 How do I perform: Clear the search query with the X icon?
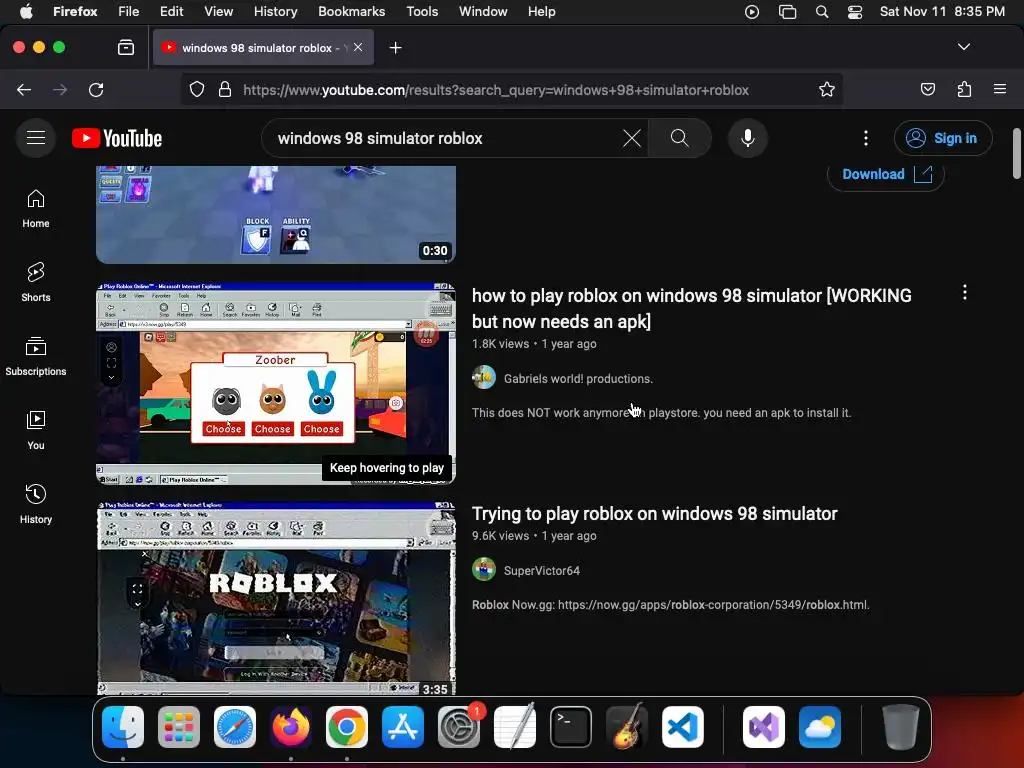click(632, 138)
